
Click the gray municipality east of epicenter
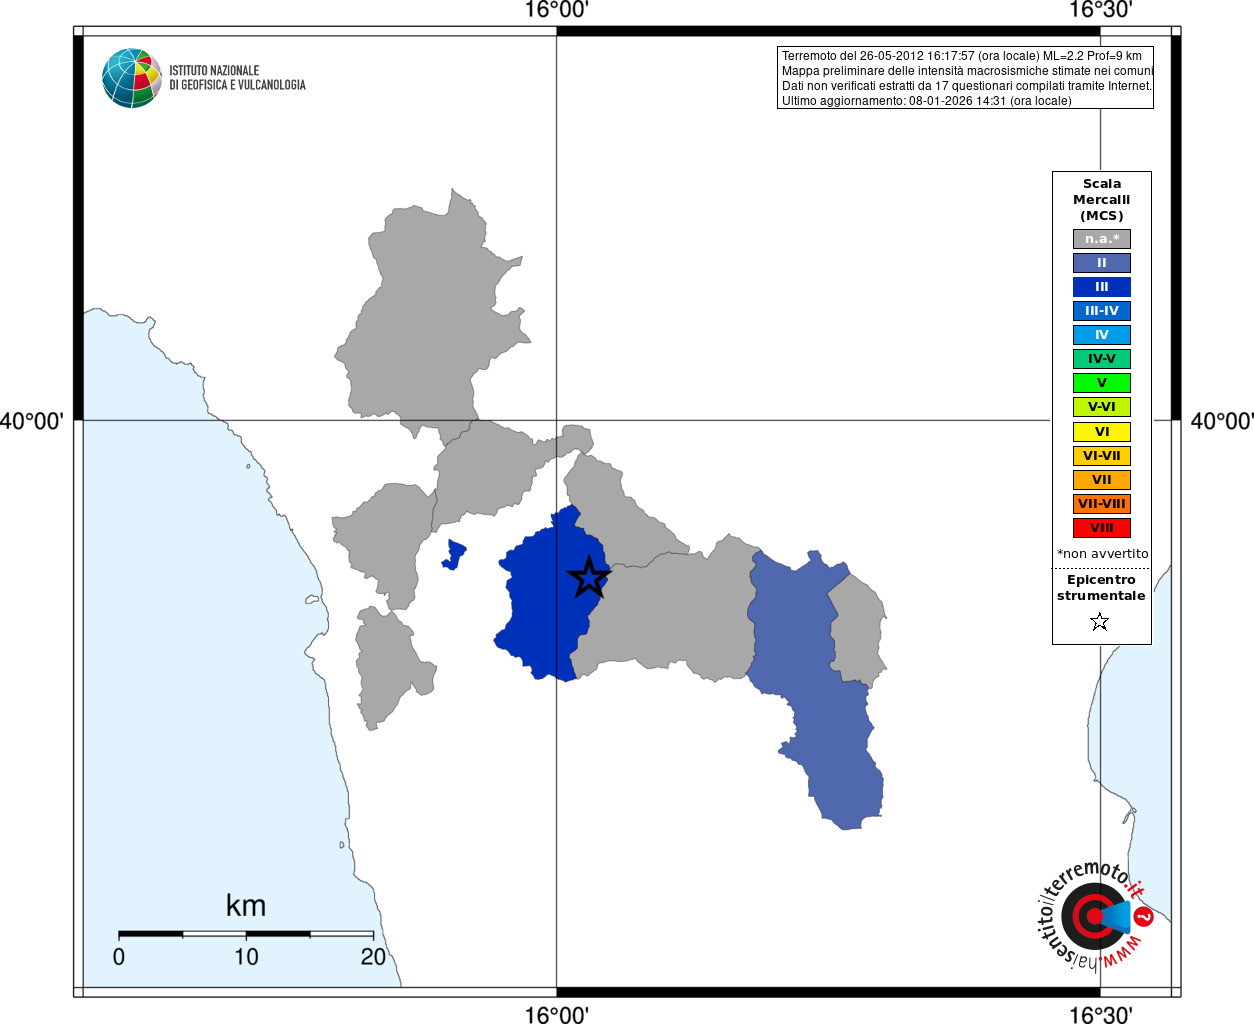670,610
